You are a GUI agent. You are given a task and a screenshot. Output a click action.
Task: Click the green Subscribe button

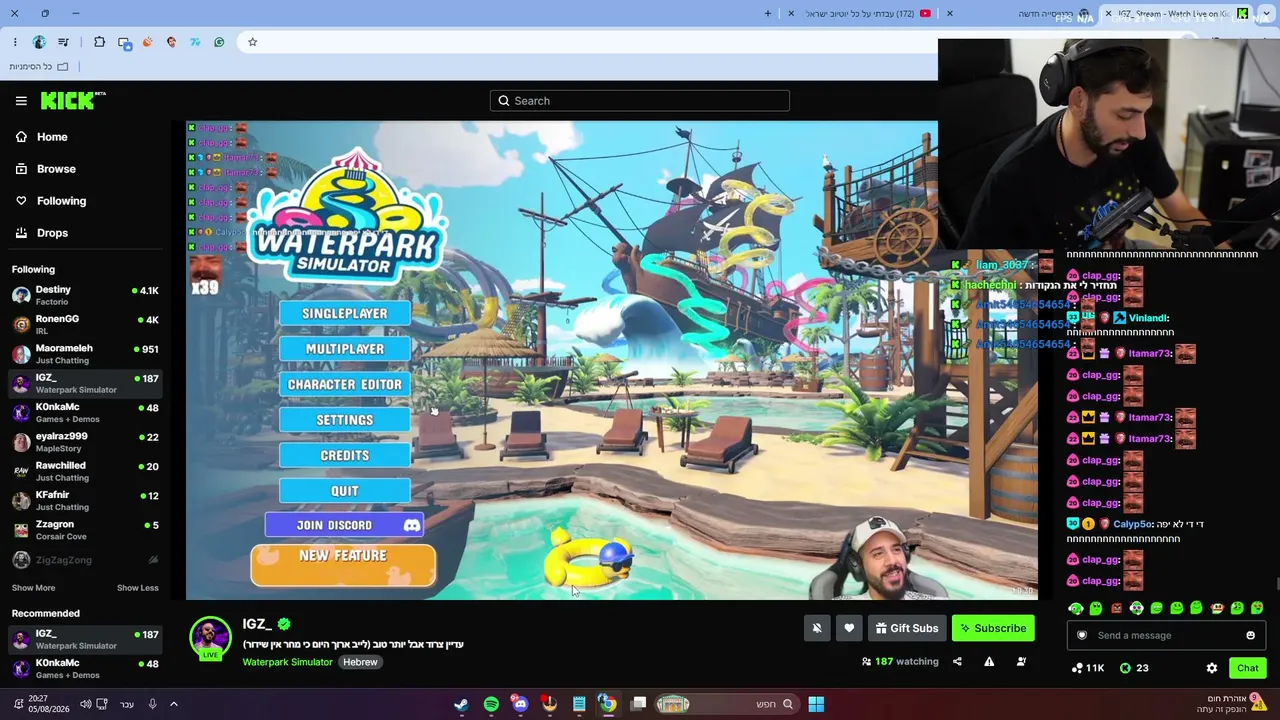tap(993, 628)
